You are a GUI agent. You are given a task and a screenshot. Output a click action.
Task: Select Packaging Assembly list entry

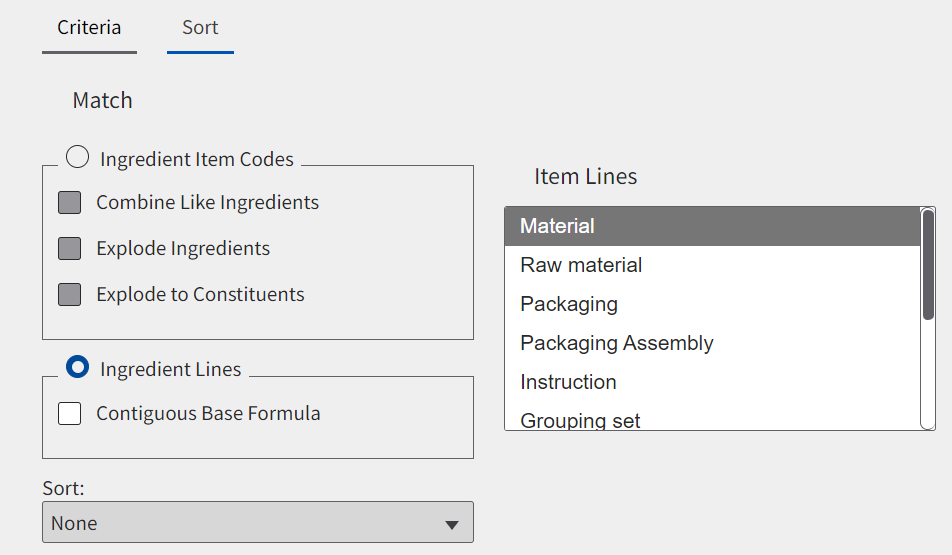pyautogui.click(x=711, y=343)
